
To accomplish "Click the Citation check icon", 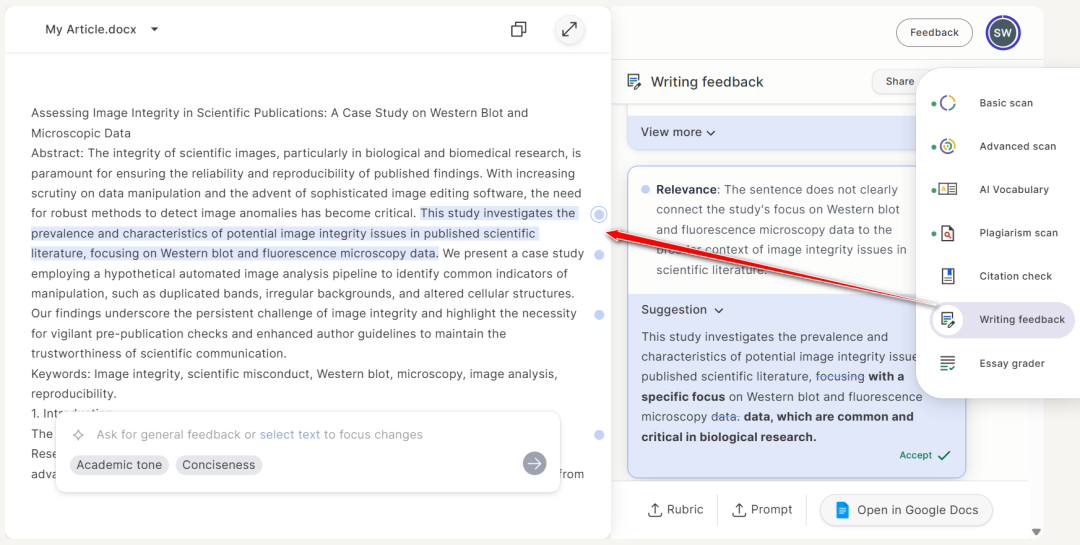I will 947,276.
